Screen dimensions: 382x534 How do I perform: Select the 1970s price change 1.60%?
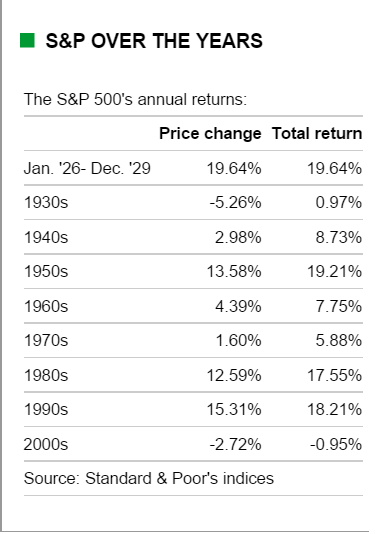238,340
